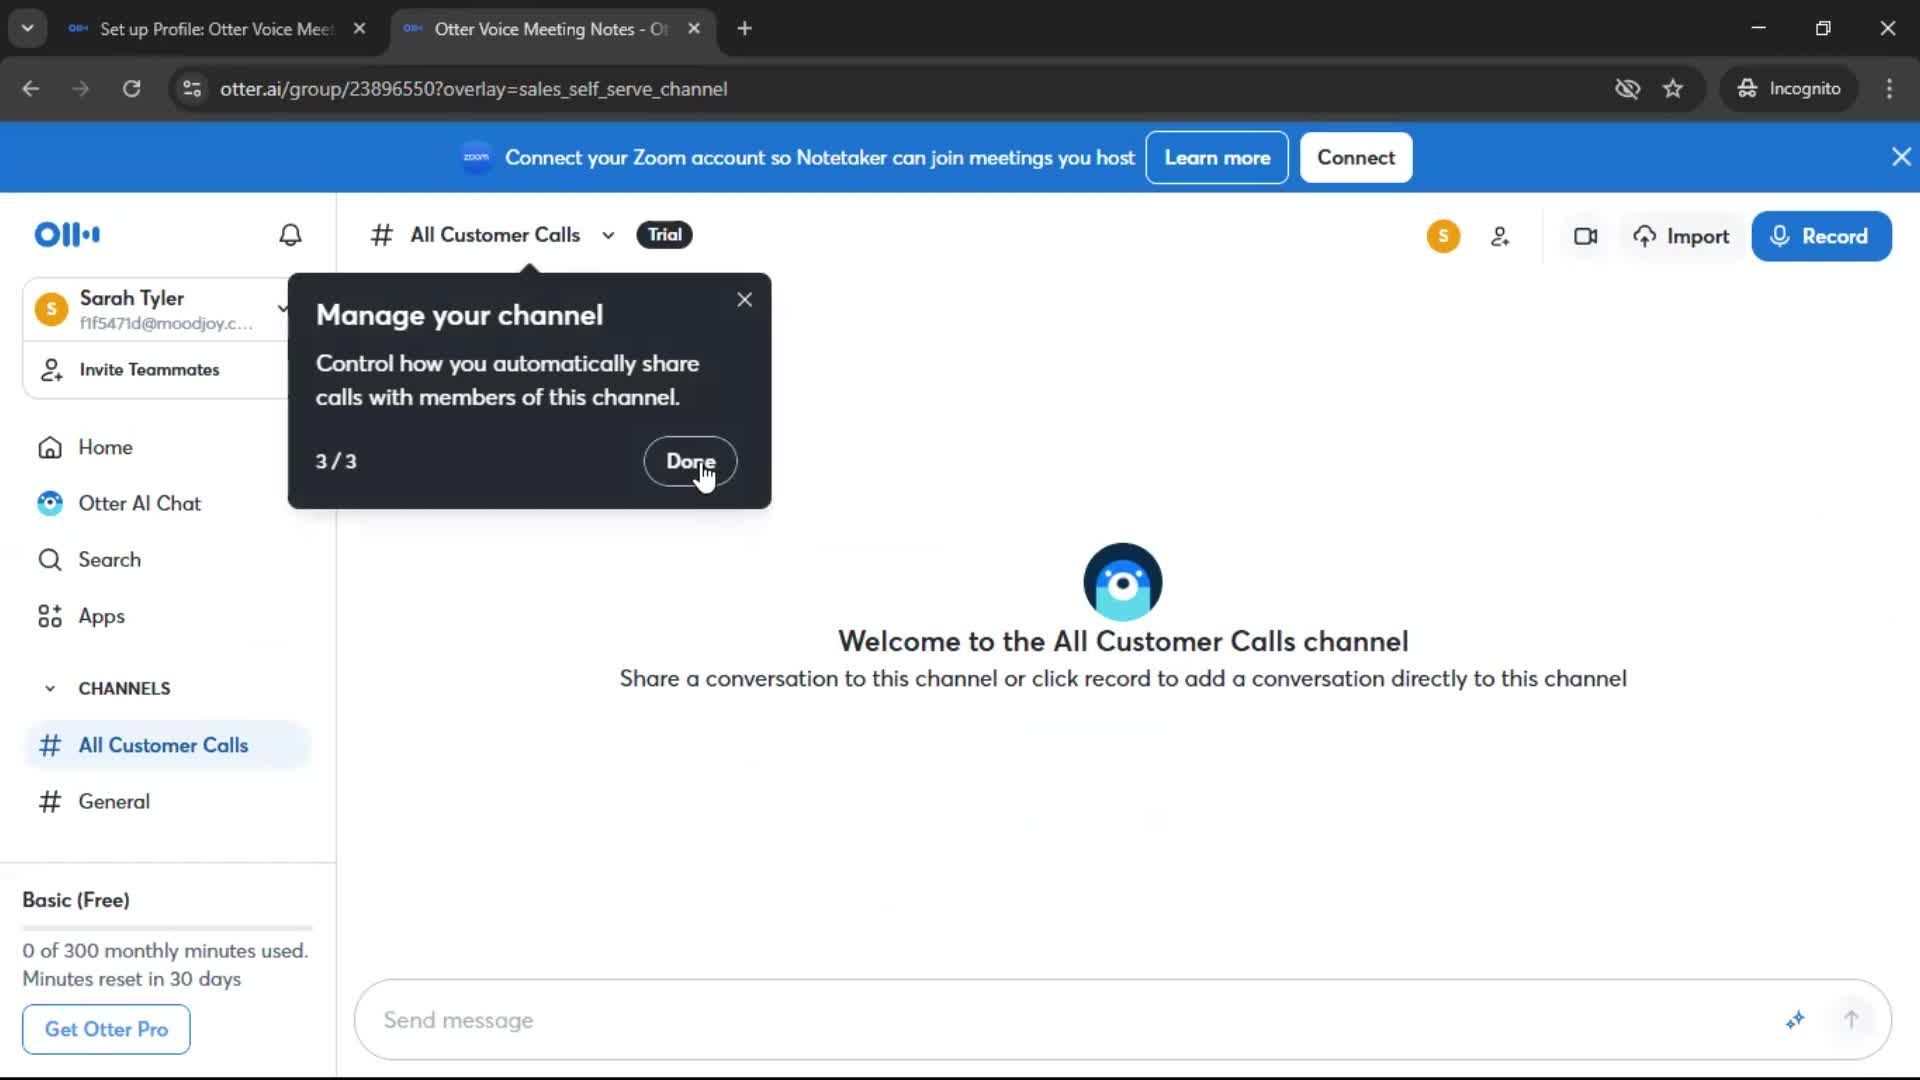1920x1080 pixels.
Task: Click the Trial badge
Action: point(664,235)
